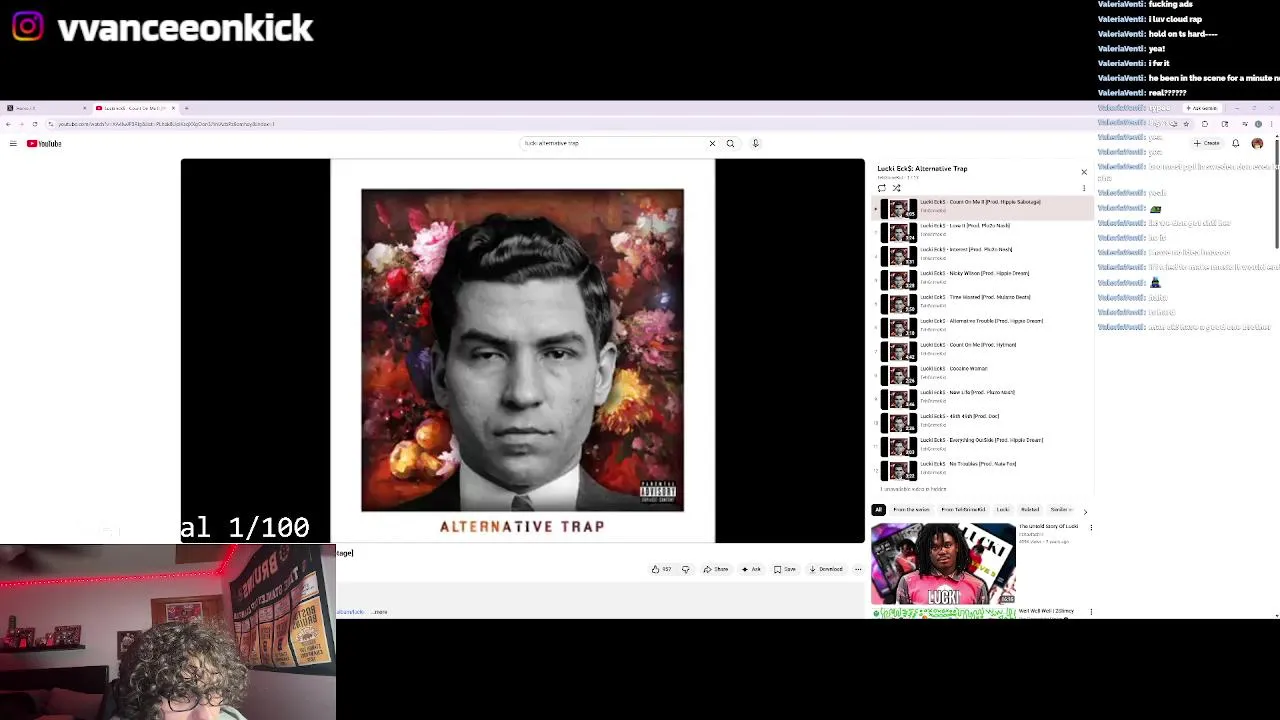Open options for Untold Story Of Lucki video

[x=1091, y=528]
